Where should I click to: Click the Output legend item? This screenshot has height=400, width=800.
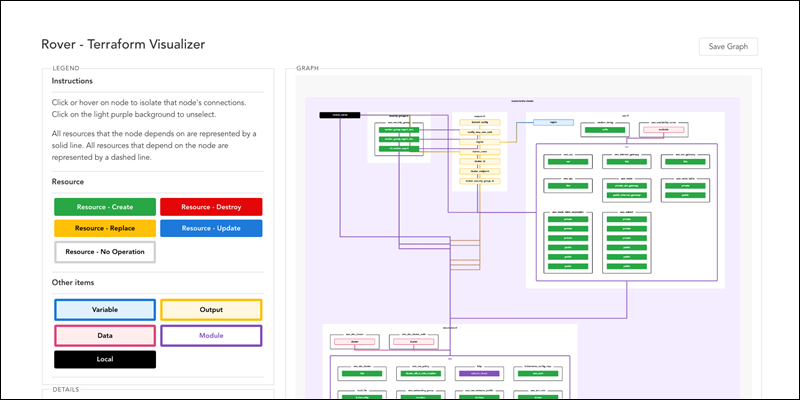(211, 310)
